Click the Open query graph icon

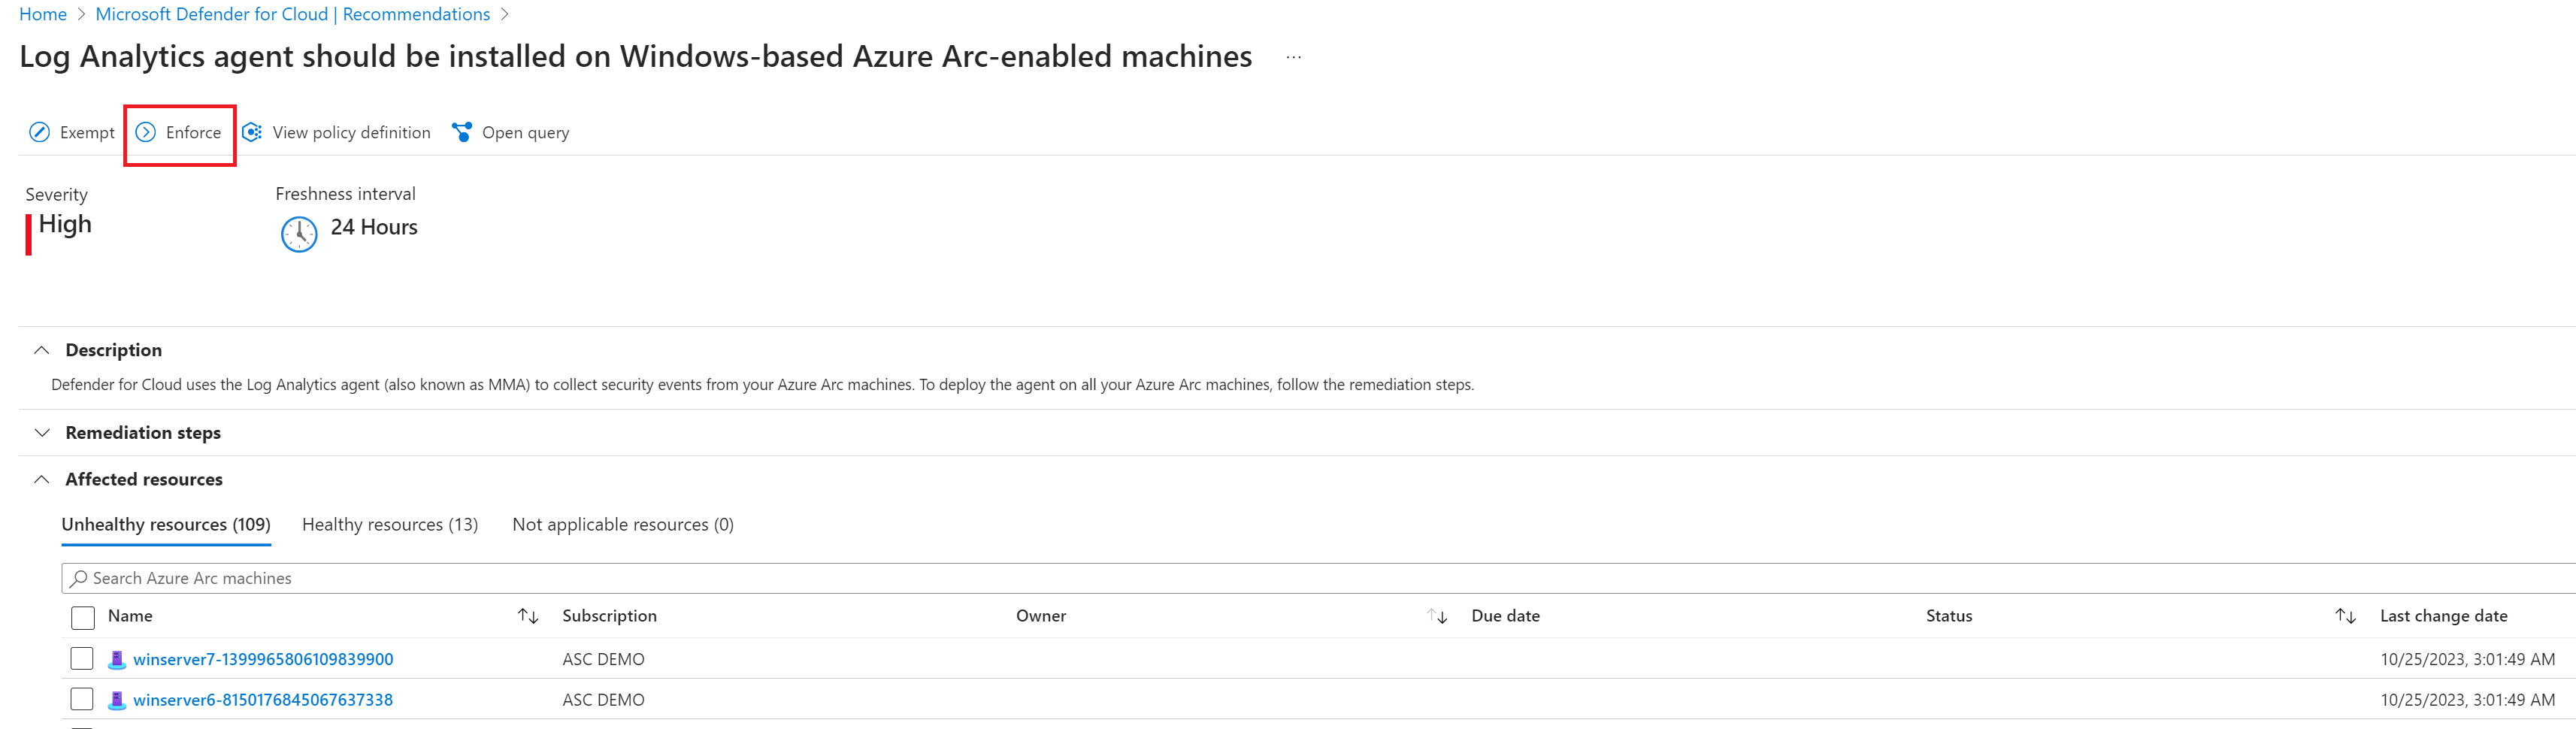click(x=462, y=132)
